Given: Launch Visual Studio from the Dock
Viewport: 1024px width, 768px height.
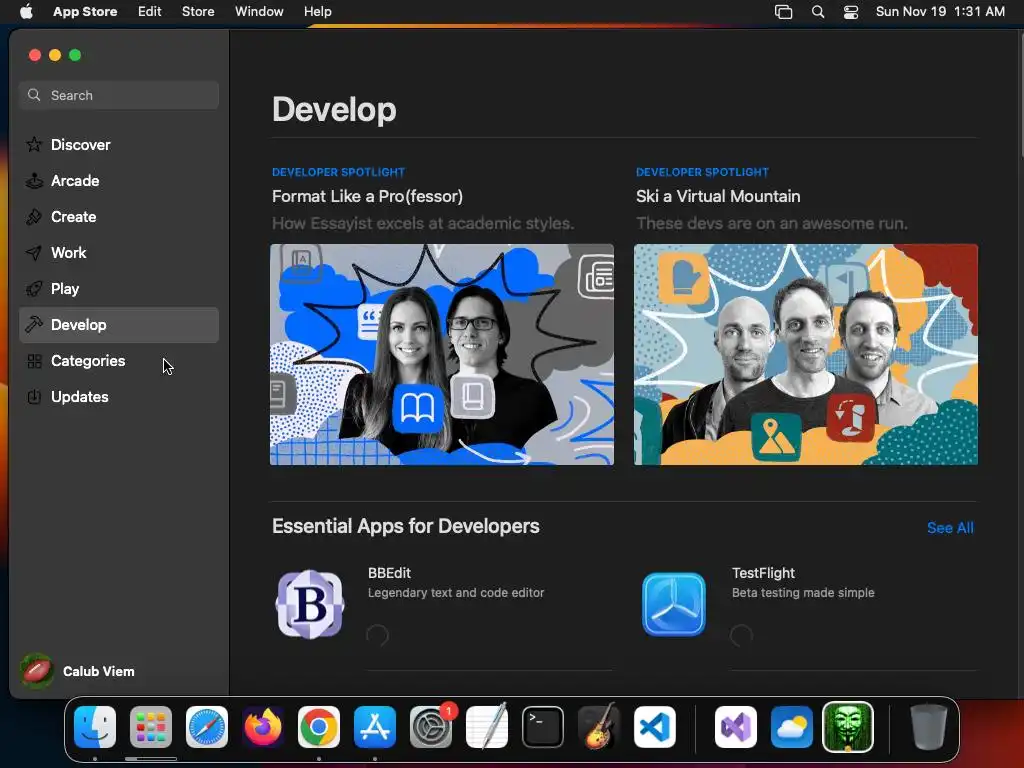Looking at the screenshot, I should (x=735, y=727).
